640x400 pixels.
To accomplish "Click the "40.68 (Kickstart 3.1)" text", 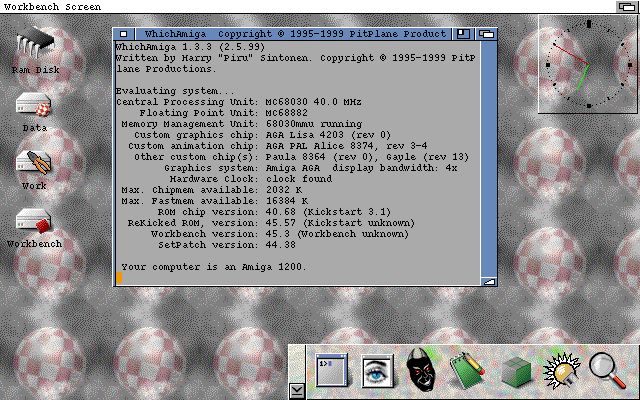I will [x=329, y=212].
